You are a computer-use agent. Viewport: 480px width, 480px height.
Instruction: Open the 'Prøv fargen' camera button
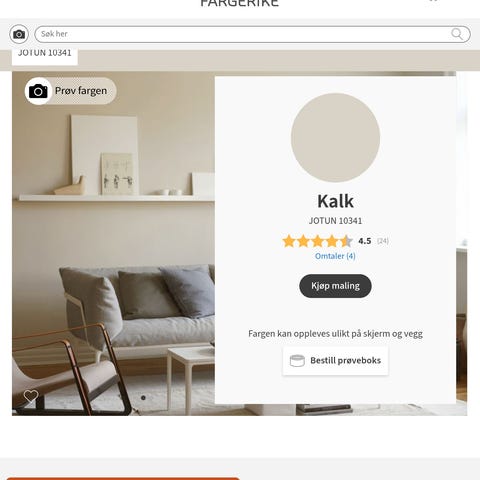[x=71, y=91]
